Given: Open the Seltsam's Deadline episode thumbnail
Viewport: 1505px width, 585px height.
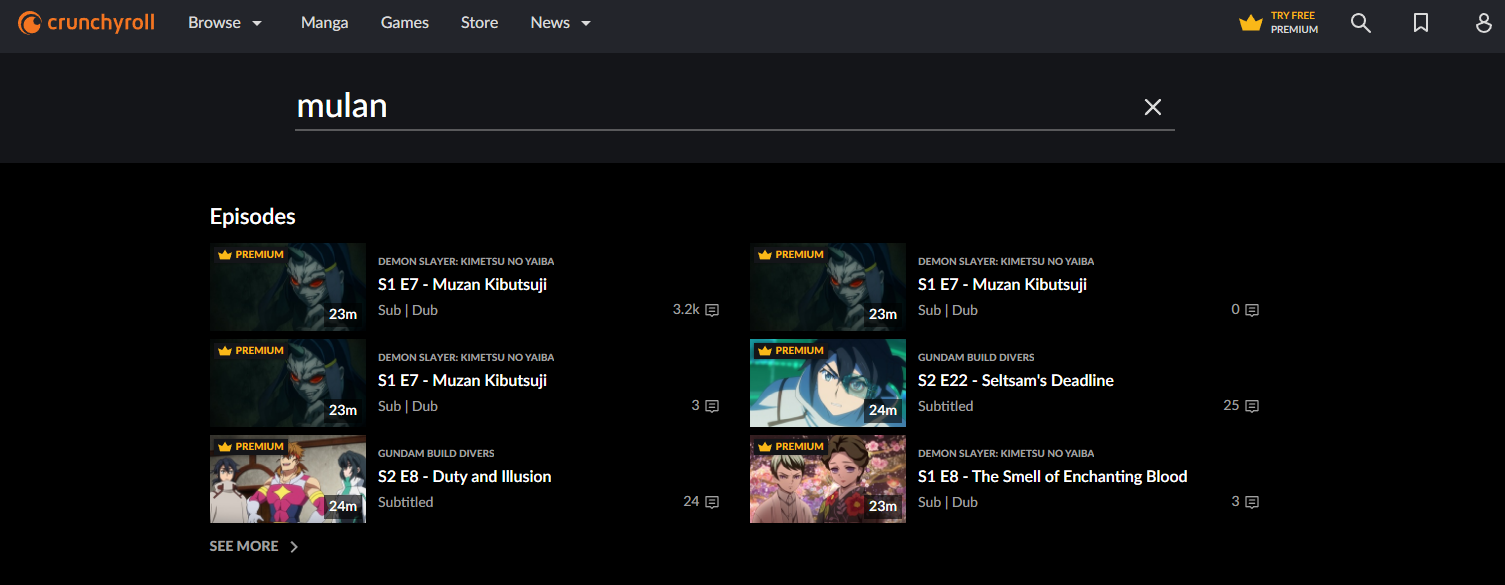Looking at the screenshot, I should [x=828, y=383].
